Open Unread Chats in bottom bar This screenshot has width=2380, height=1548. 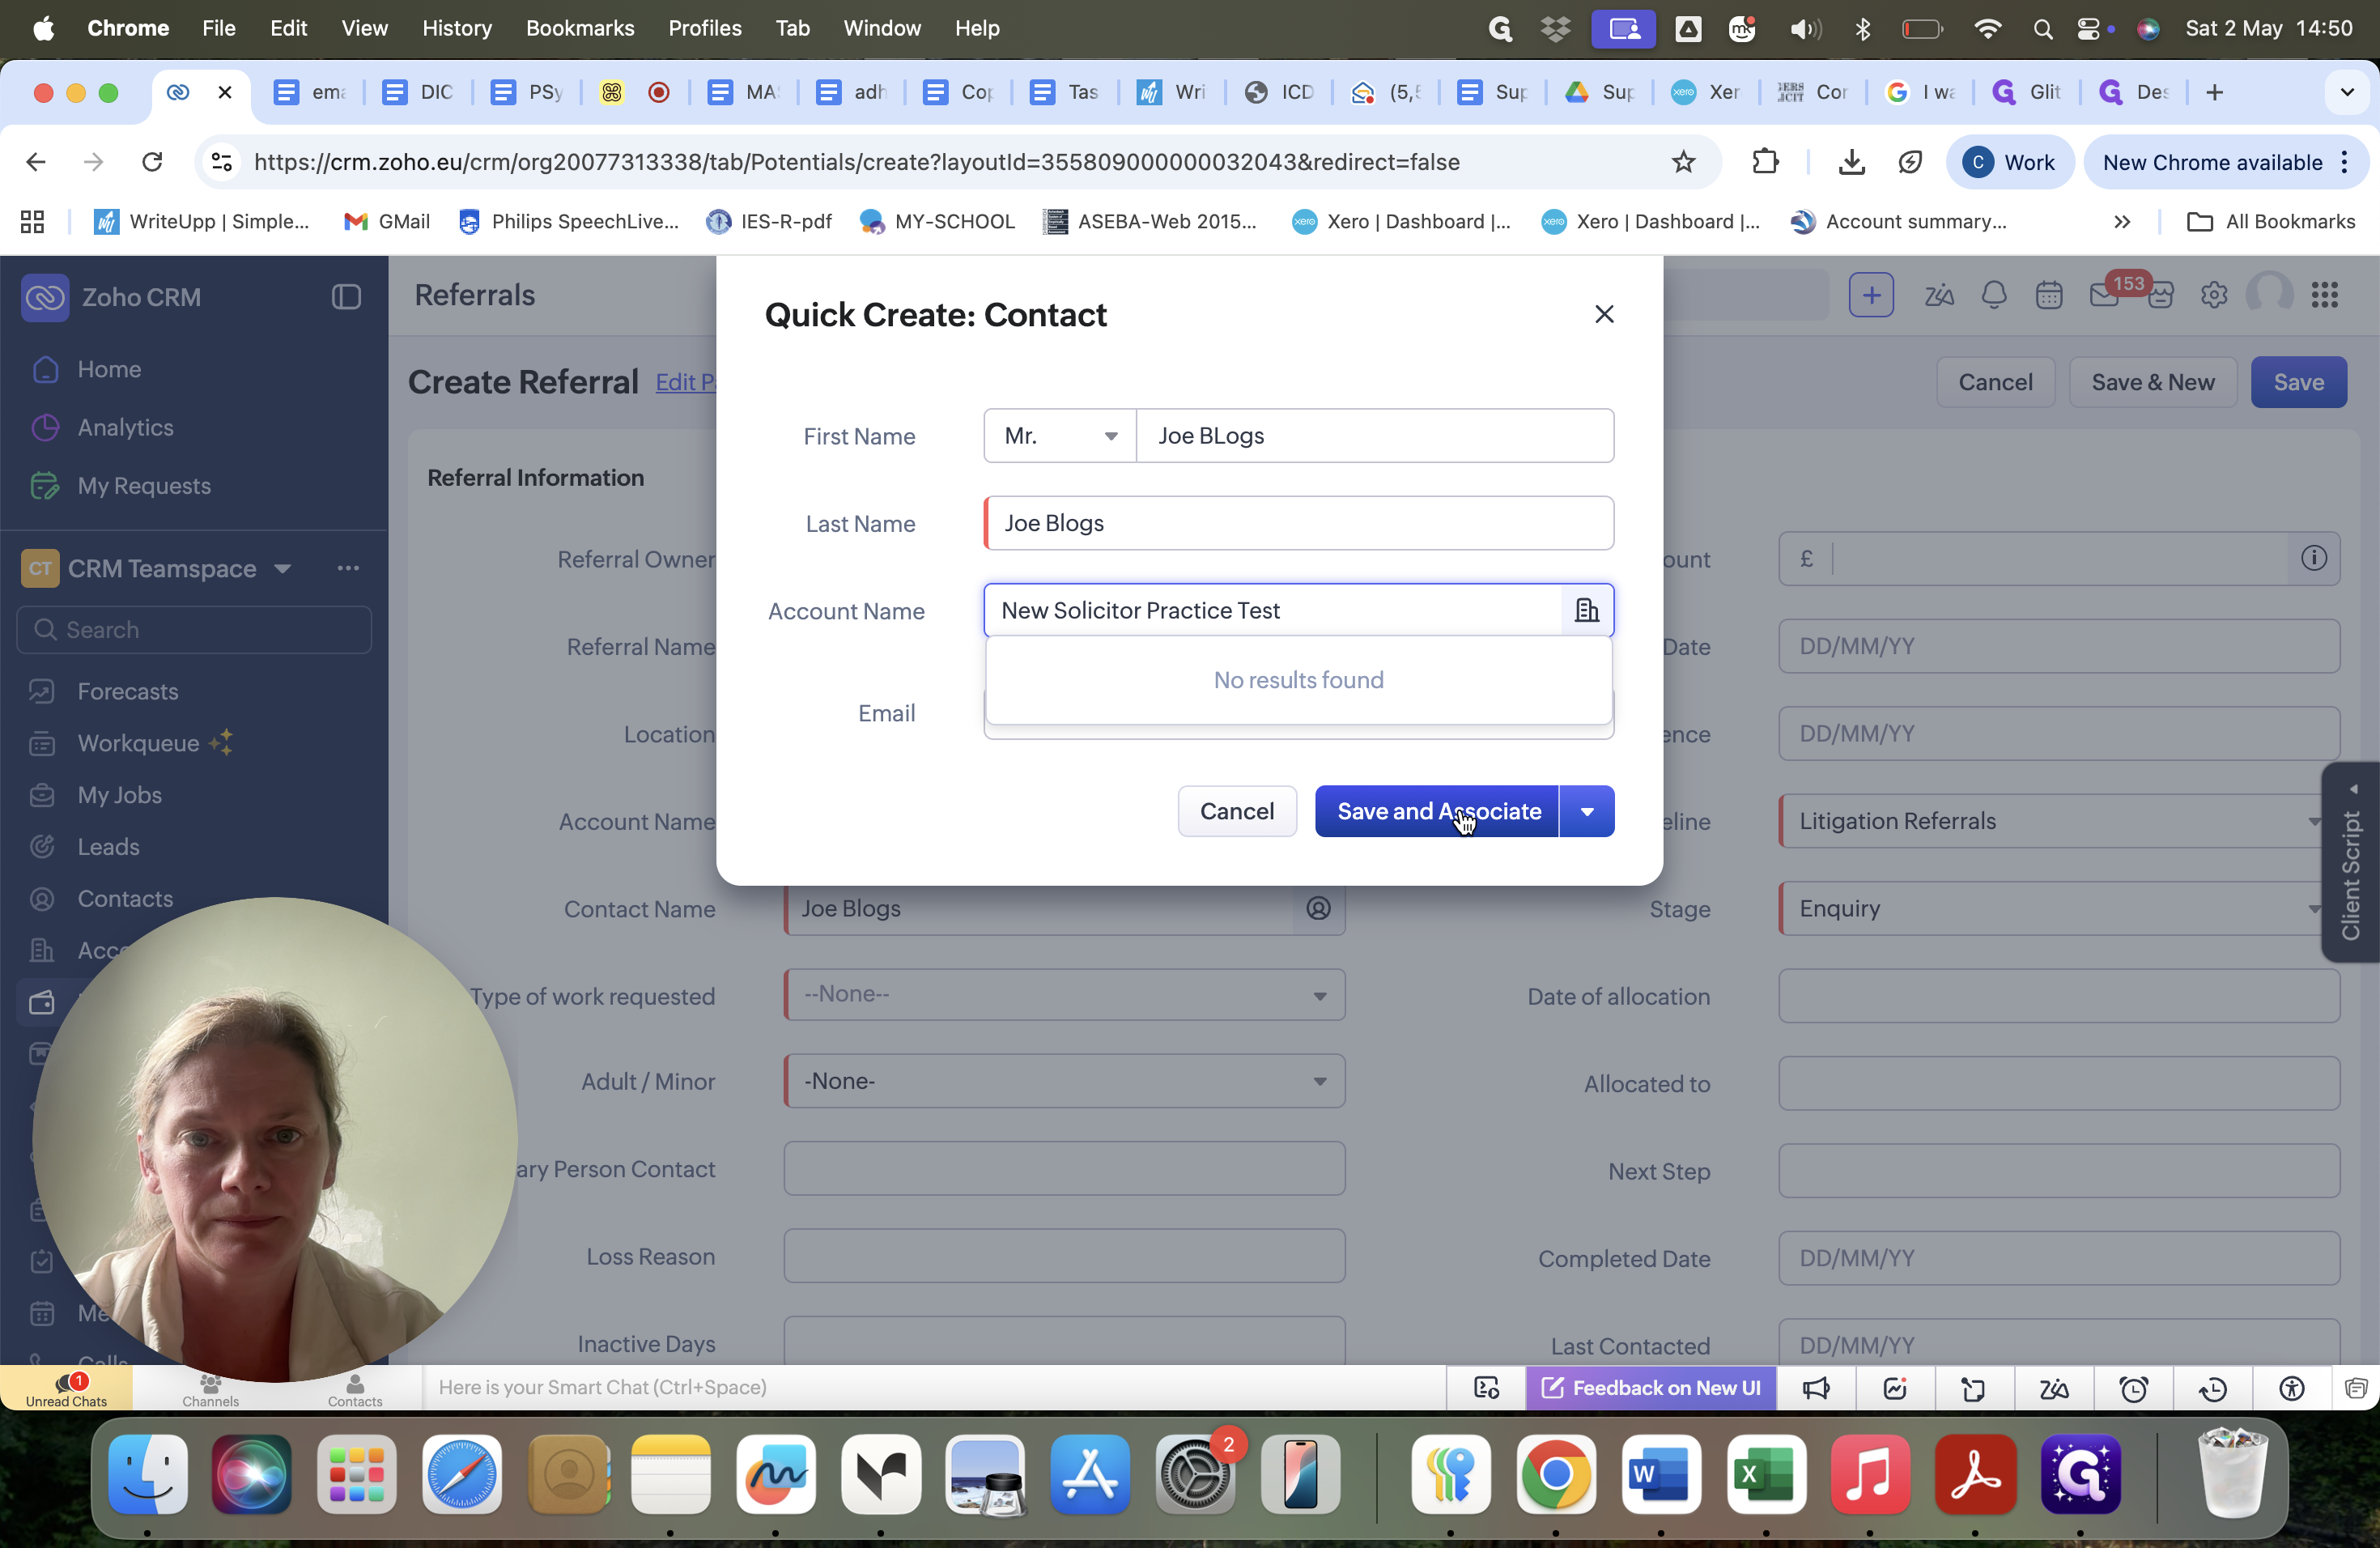point(66,1388)
